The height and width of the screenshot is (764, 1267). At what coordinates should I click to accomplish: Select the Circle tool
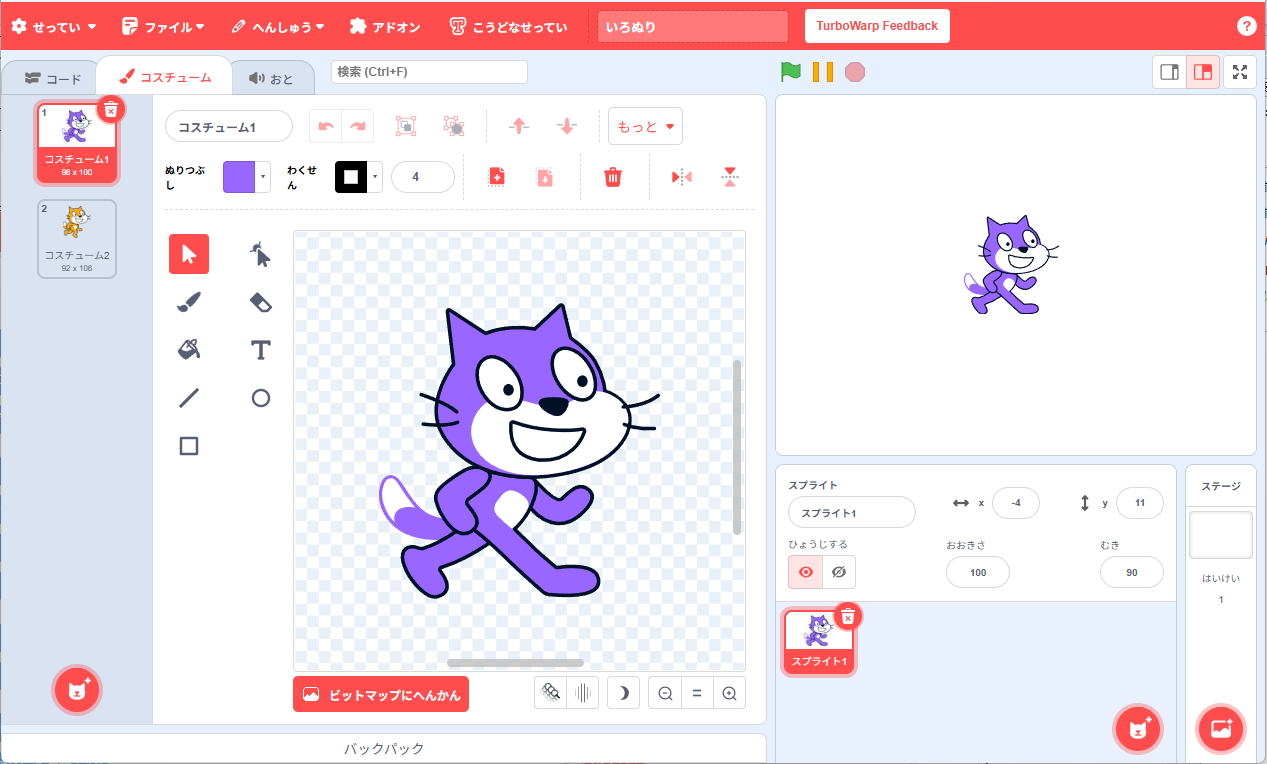click(x=261, y=398)
